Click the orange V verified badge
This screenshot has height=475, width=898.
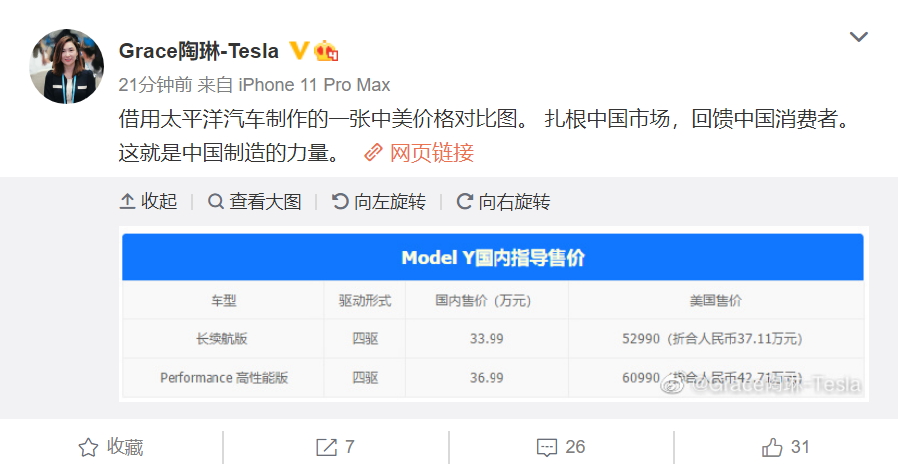point(298,50)
